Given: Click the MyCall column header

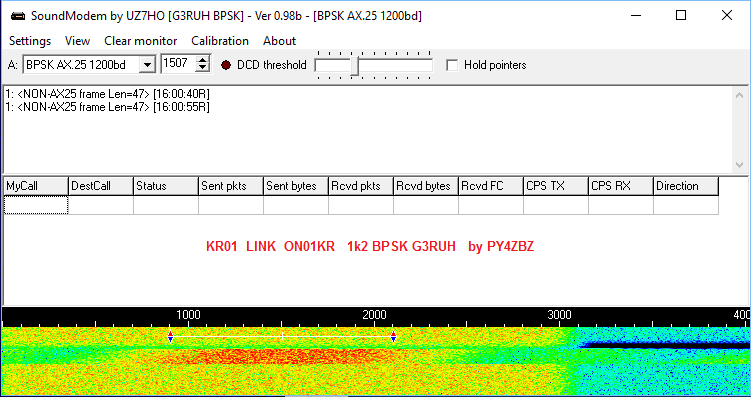Looking at the screenshot, I should [x=36, y=186].
